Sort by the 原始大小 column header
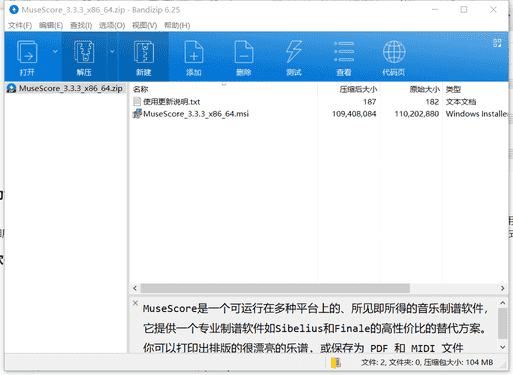This screenshot has height=375, width=513. pyautogui.click(x=424, y=89)
